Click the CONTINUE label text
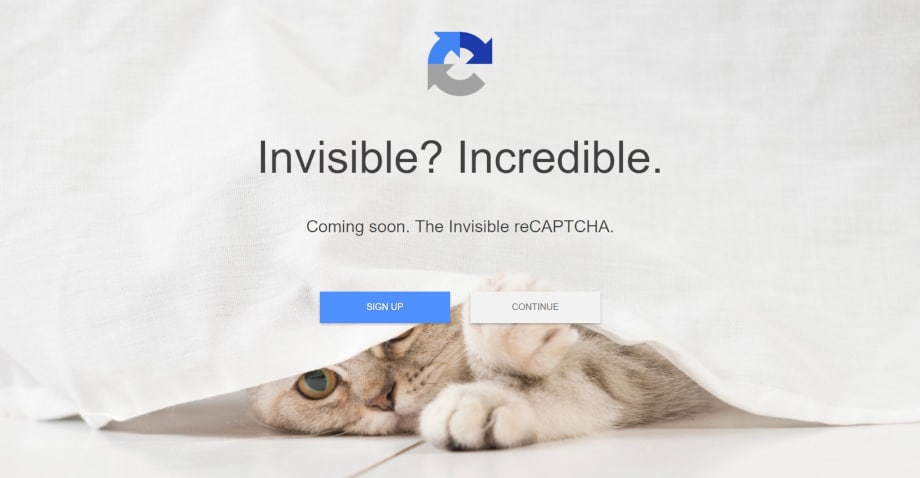 pos(535,307)
